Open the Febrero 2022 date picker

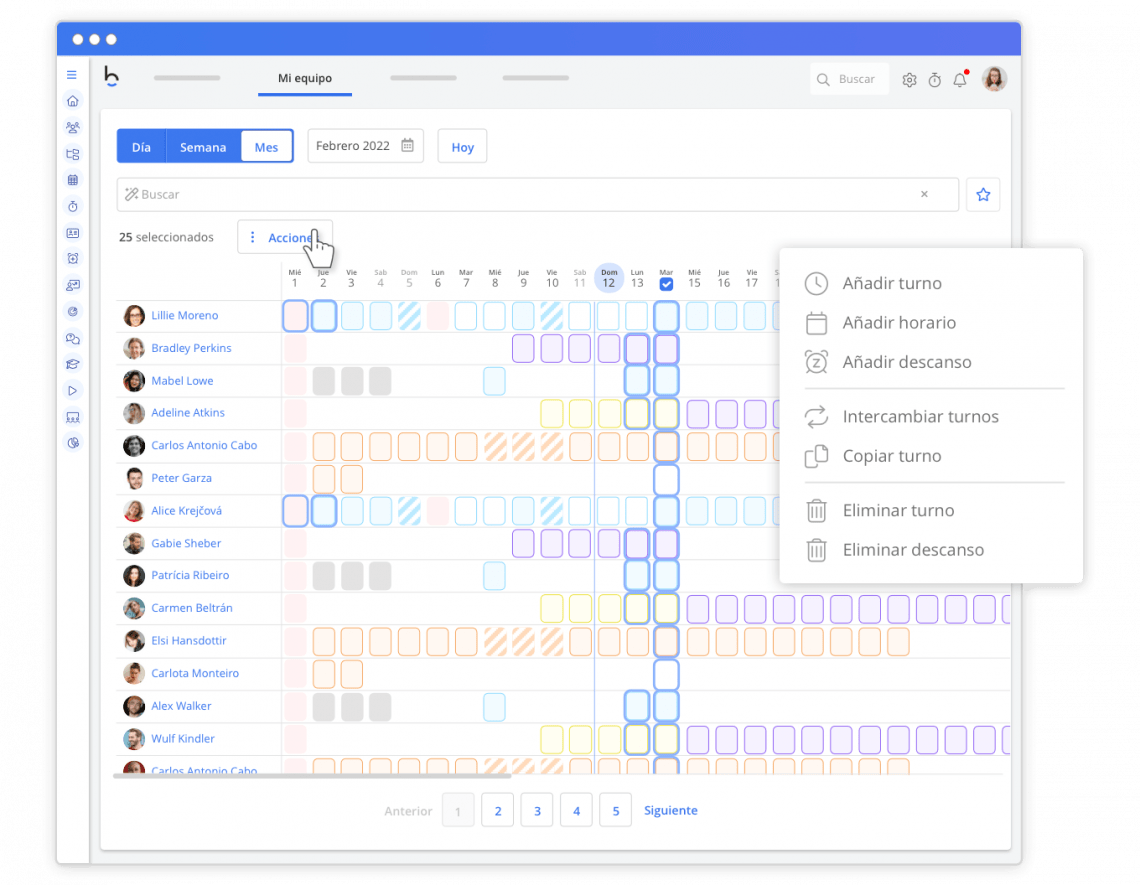365,146
